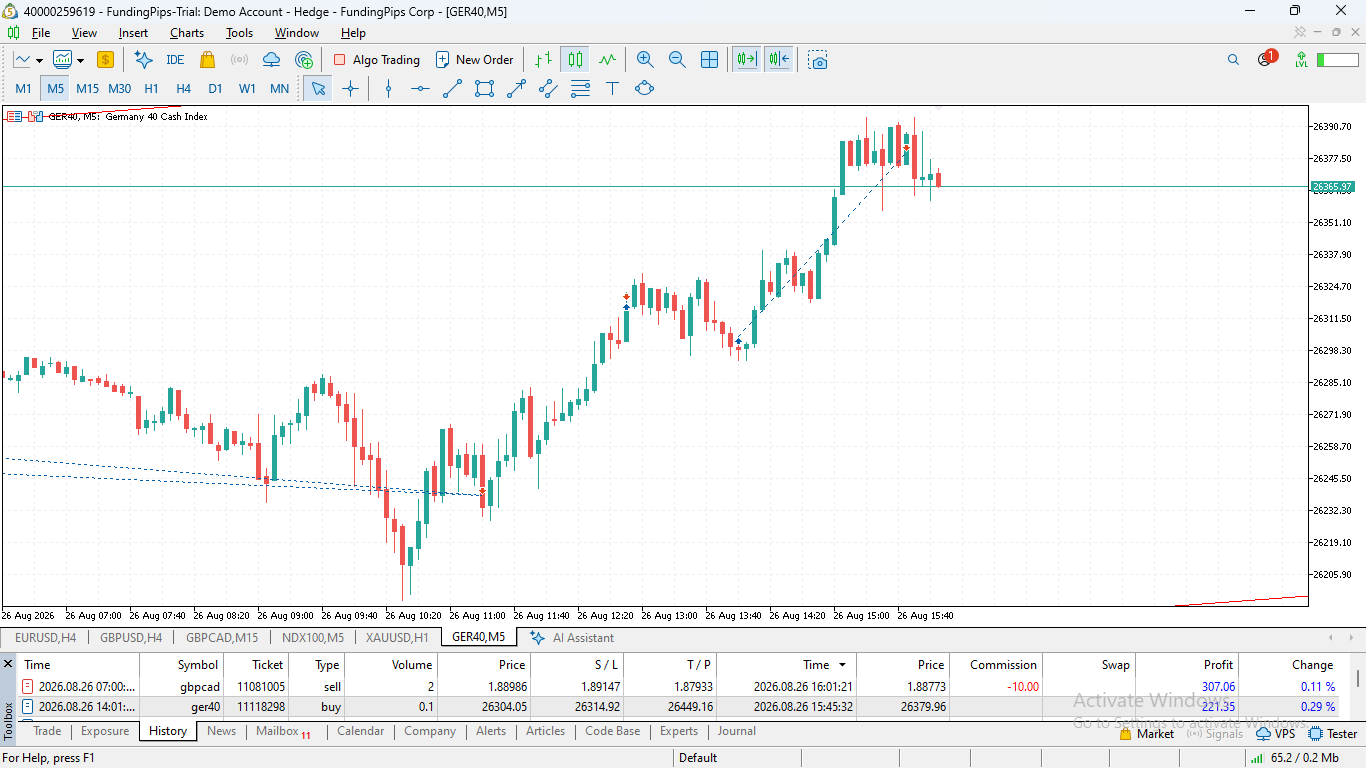The width and height of the screenshot is (1366, 768).
Task: Choose the horizontal line tool
Action: click(420, 89)
